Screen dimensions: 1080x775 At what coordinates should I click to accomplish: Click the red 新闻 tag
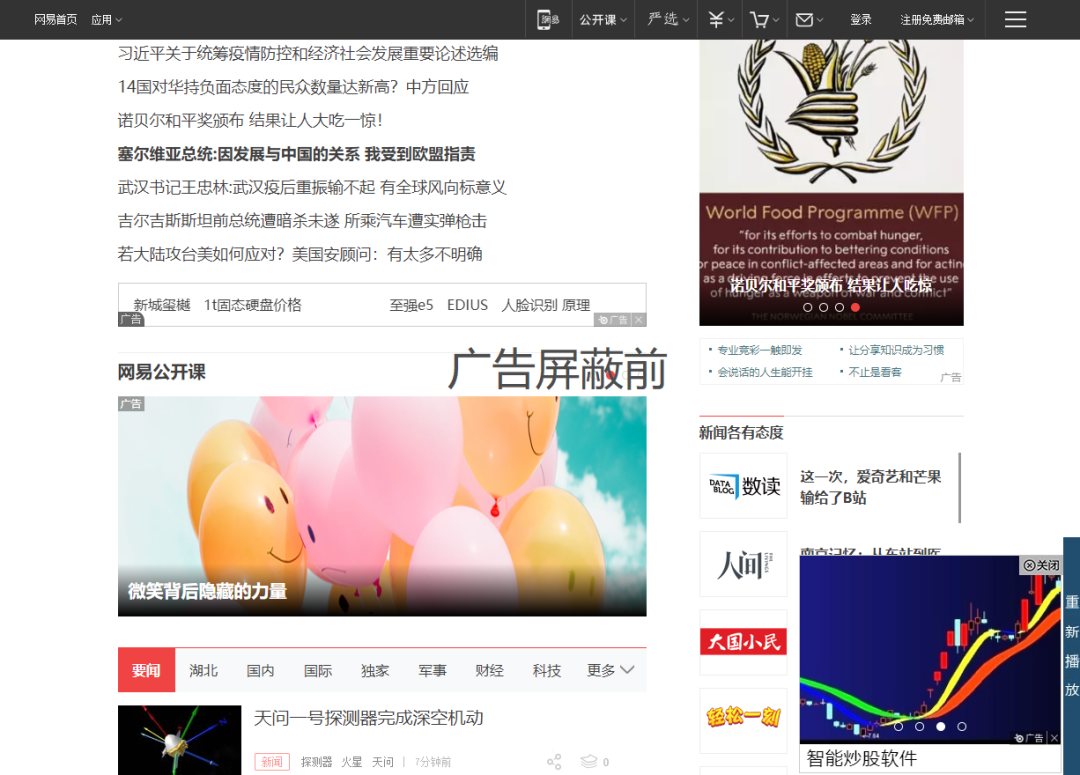pos(272,761)
